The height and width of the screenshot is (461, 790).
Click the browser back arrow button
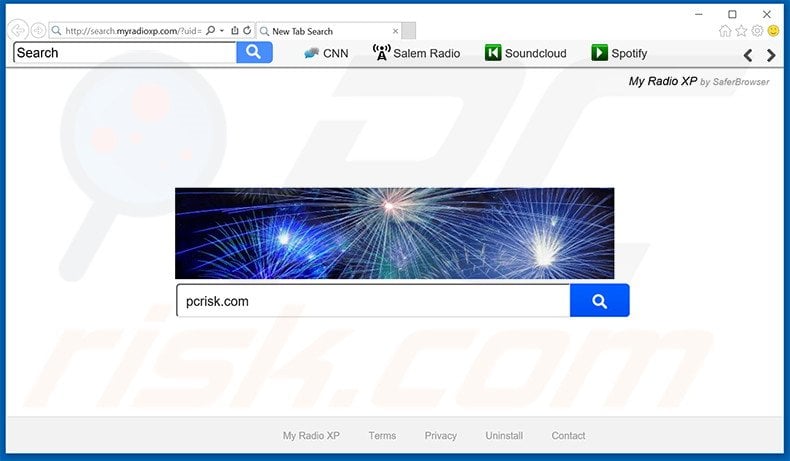tap(18, 31)
